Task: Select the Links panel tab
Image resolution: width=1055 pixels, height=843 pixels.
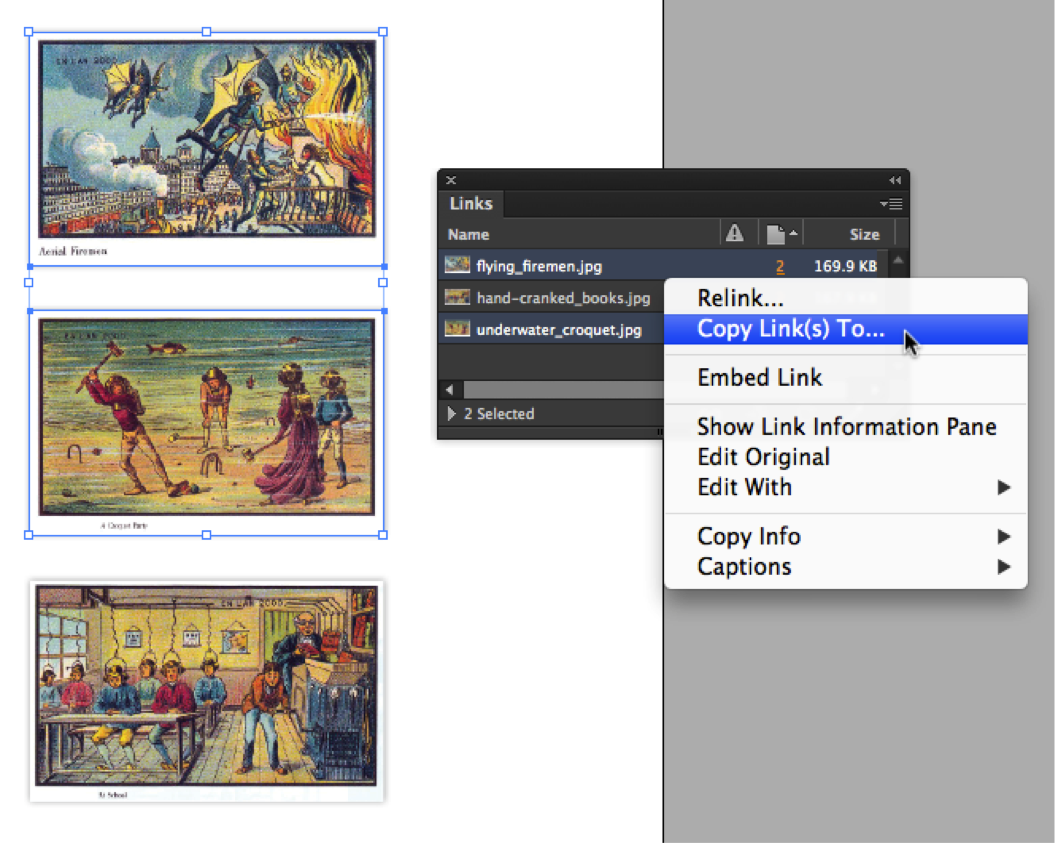Action: coord(471,203)
